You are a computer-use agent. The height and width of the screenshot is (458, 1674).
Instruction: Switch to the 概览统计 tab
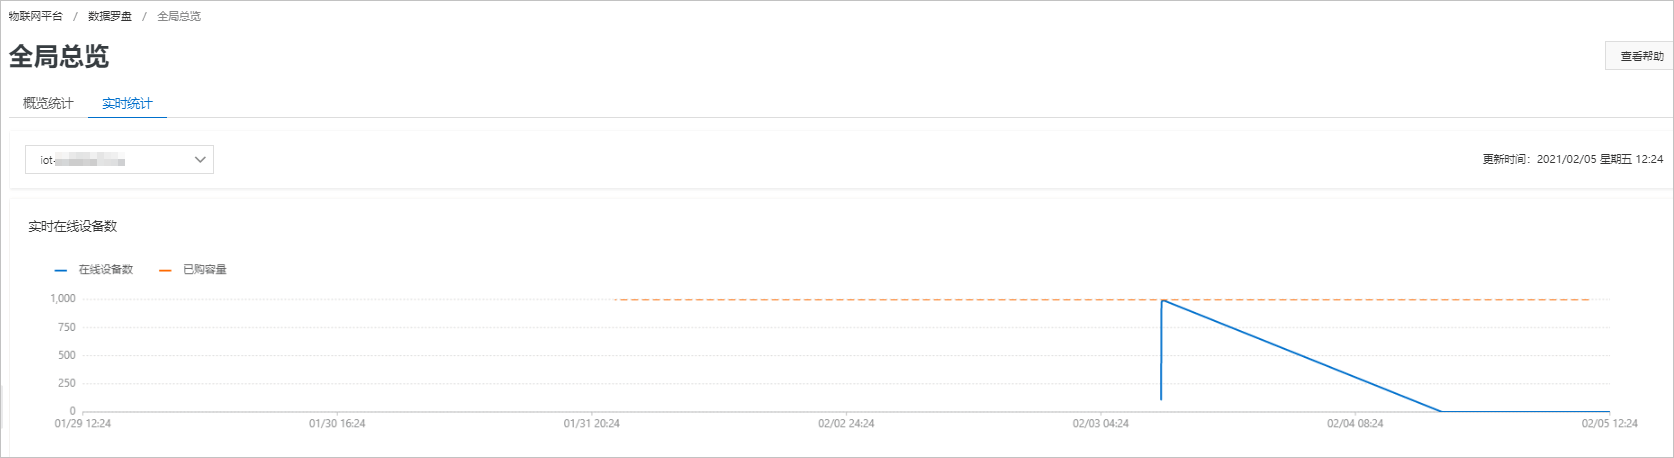click(48, 103)
